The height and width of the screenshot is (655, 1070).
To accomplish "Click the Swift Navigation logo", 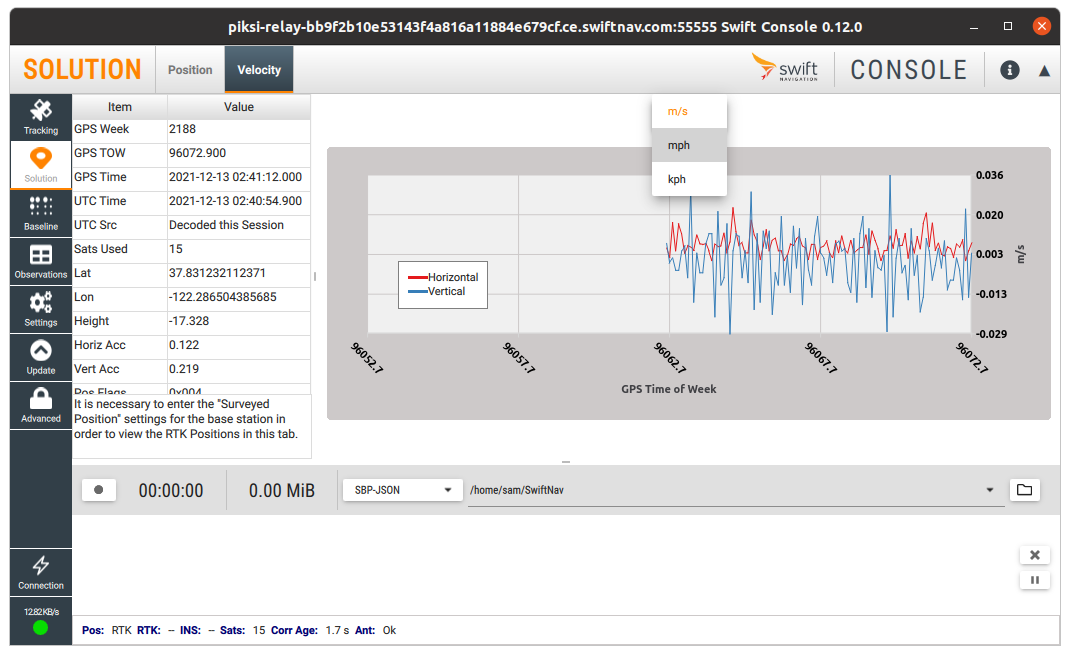I will [785, 68].
